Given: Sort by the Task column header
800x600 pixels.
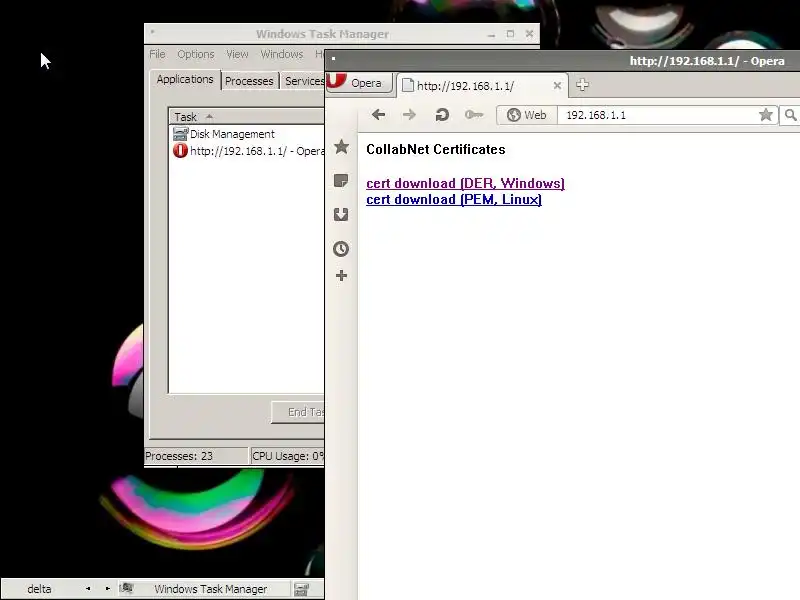Looking at the screenshot, I should 246,117.
